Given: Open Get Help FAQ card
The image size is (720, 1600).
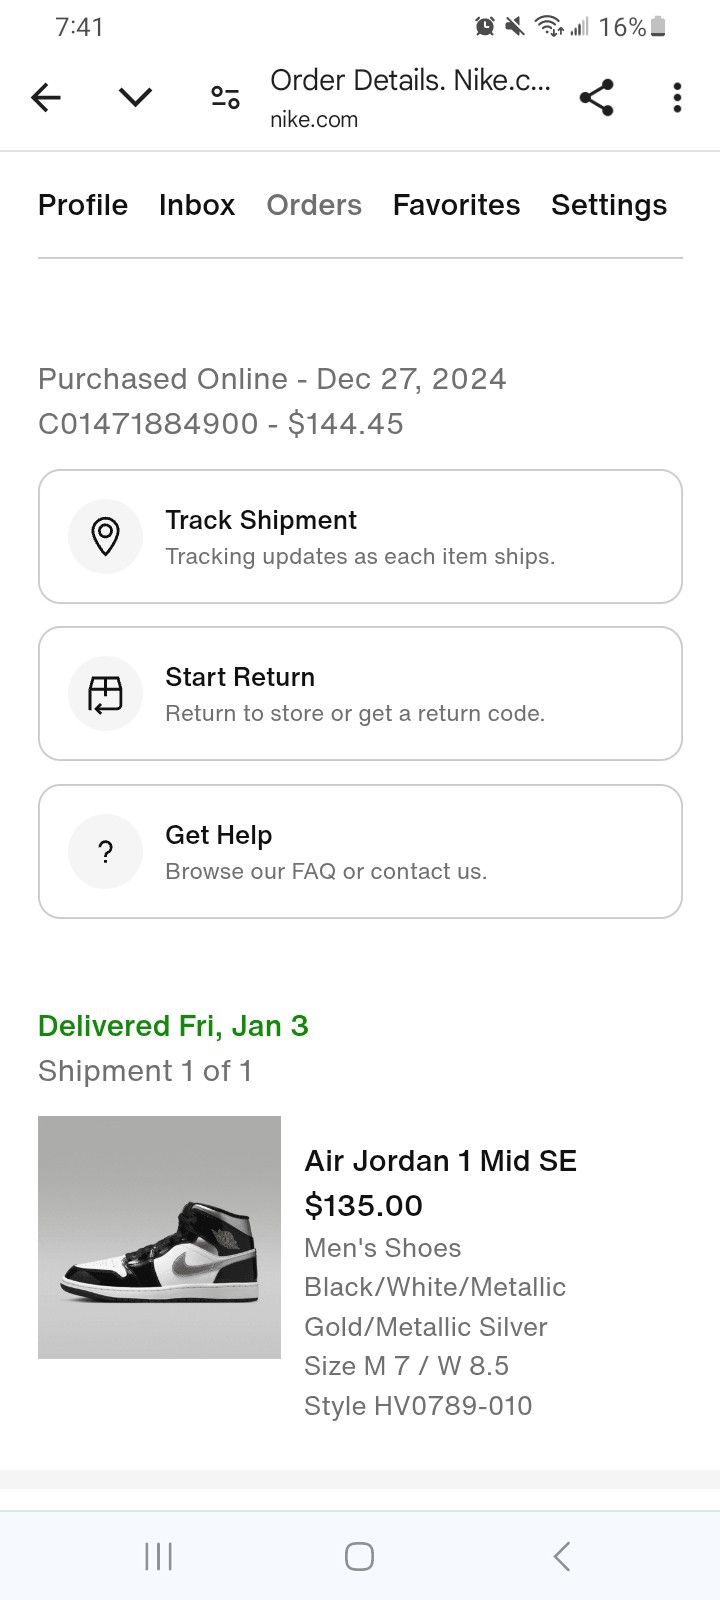Looking at the screenshot, I should pos(360,851).
